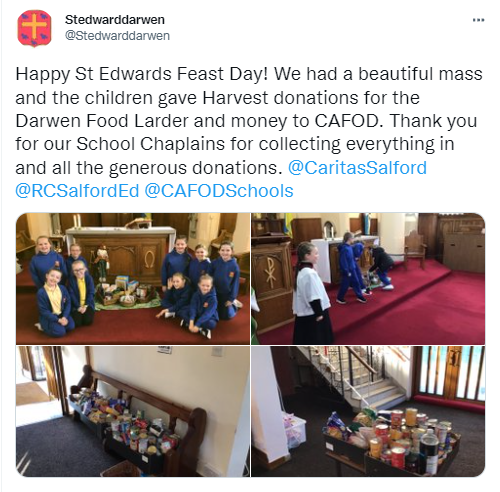Image resolution: width=500 pixels, height=492 pixels.
Task: Open photo of altar server on red carpet
Action: 368,279
